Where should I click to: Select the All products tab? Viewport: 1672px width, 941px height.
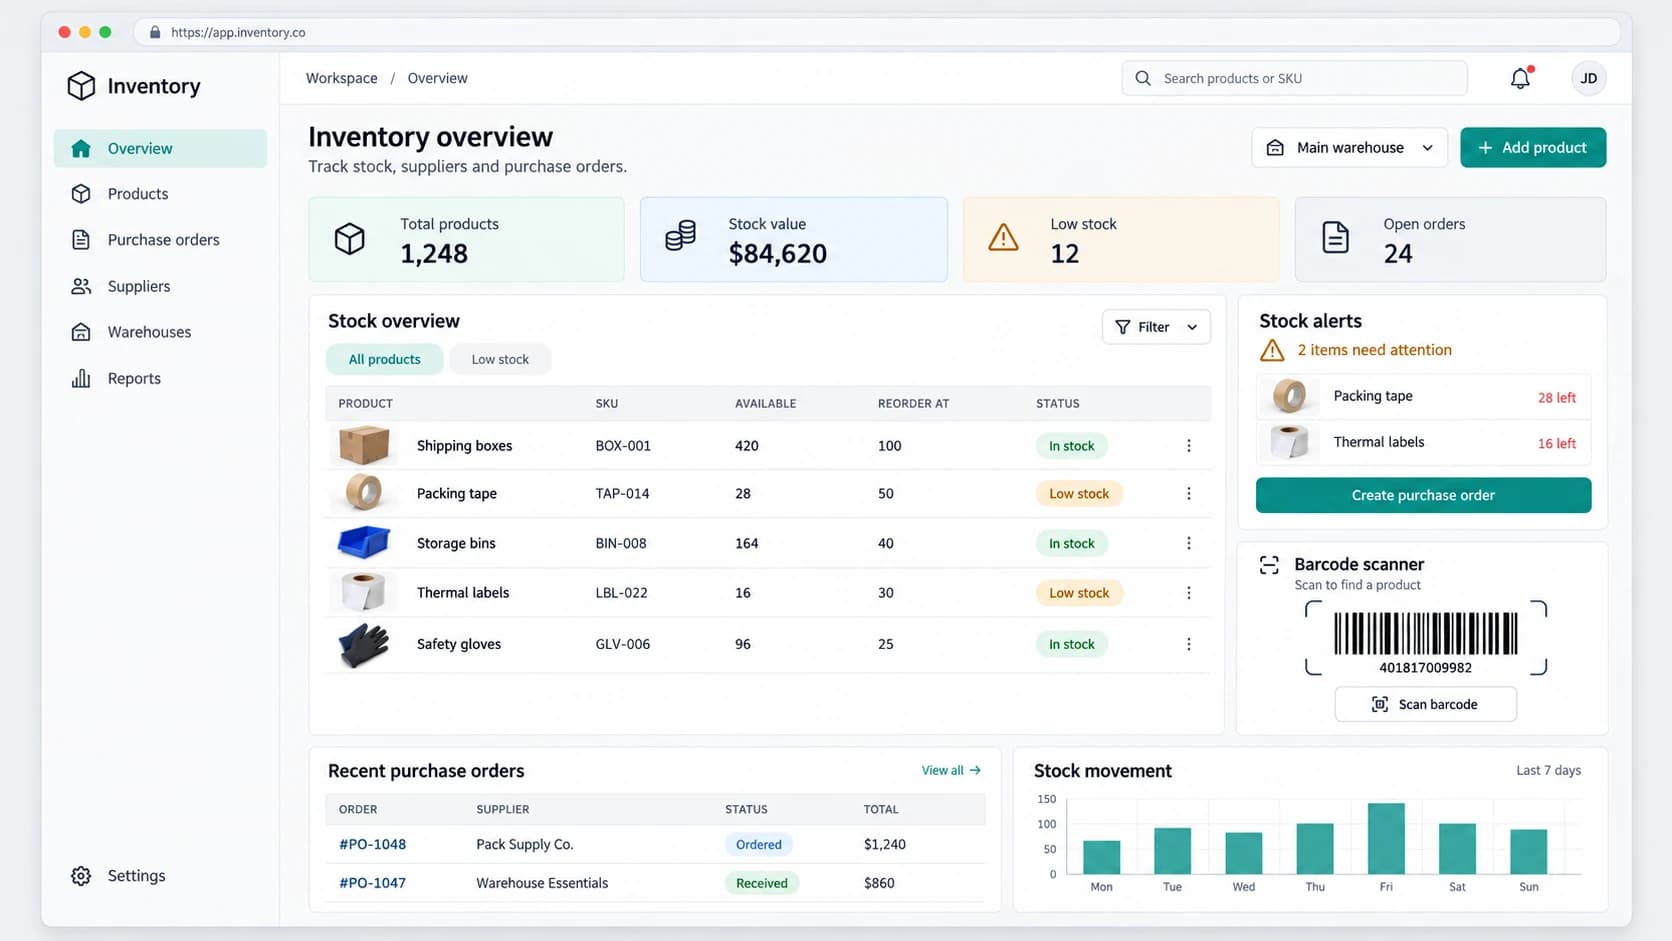click(x=384, y=360)
